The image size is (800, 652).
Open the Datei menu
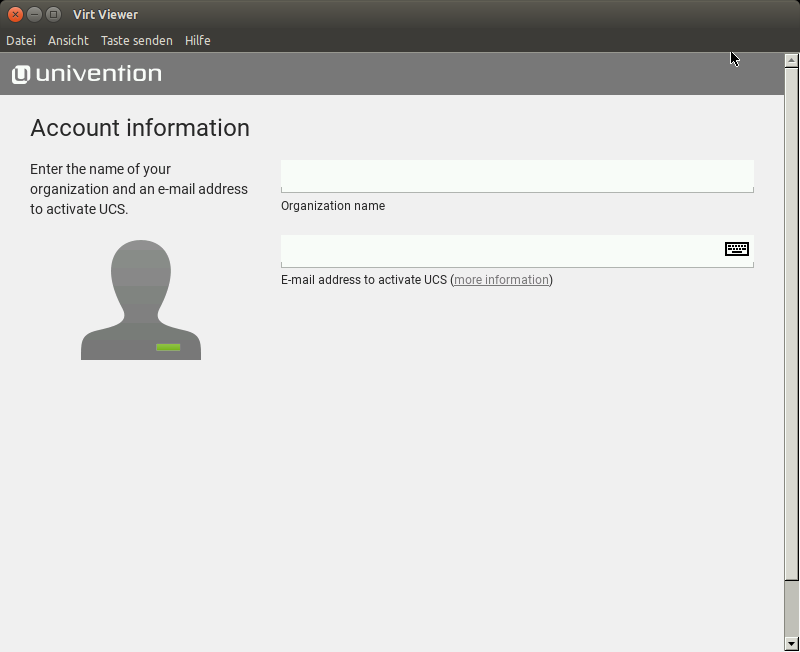[x=21, y=41]
